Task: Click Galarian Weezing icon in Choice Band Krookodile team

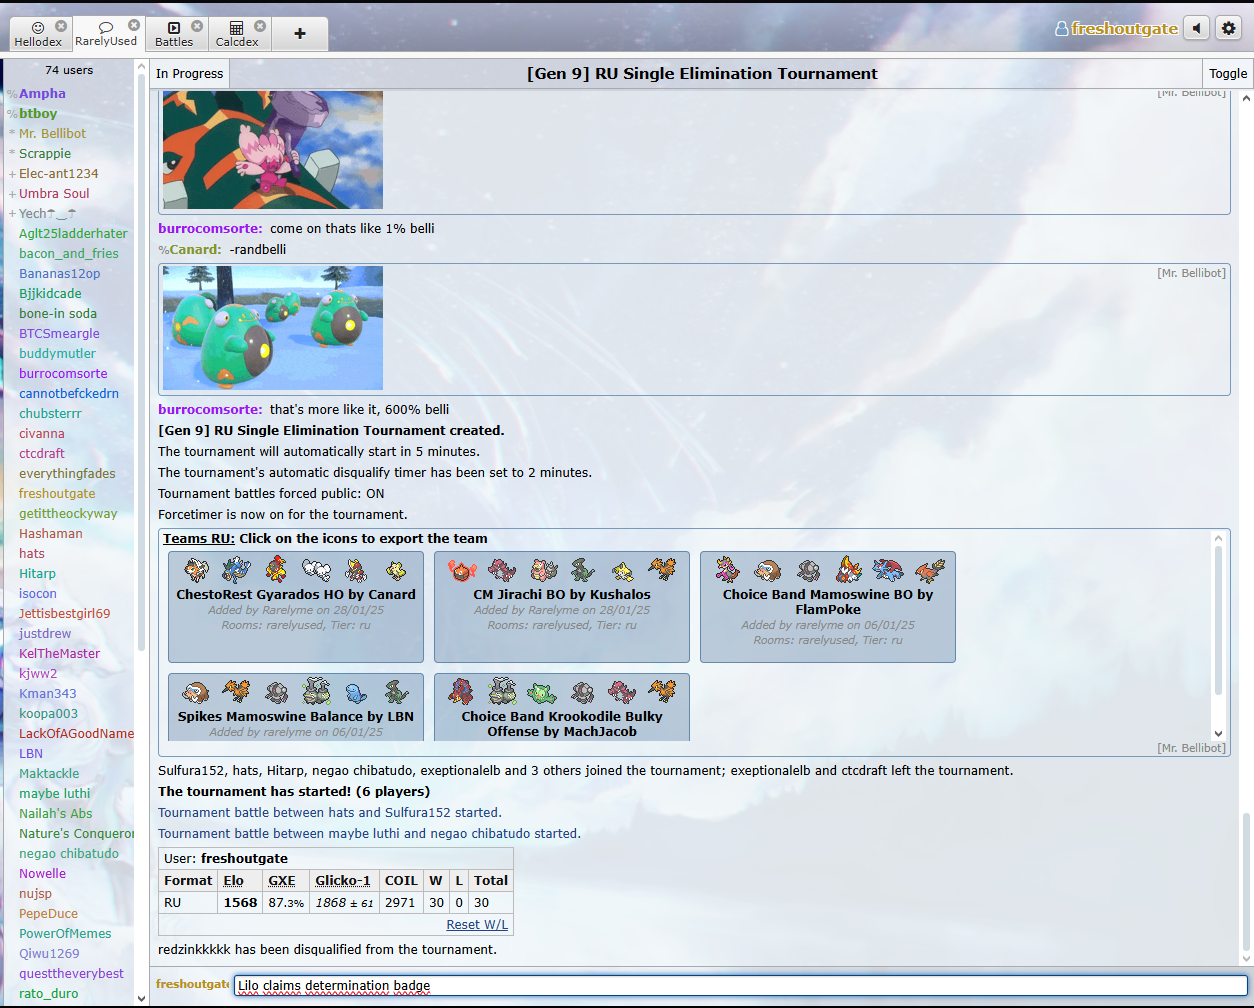Action: click(x=502, y=692)
